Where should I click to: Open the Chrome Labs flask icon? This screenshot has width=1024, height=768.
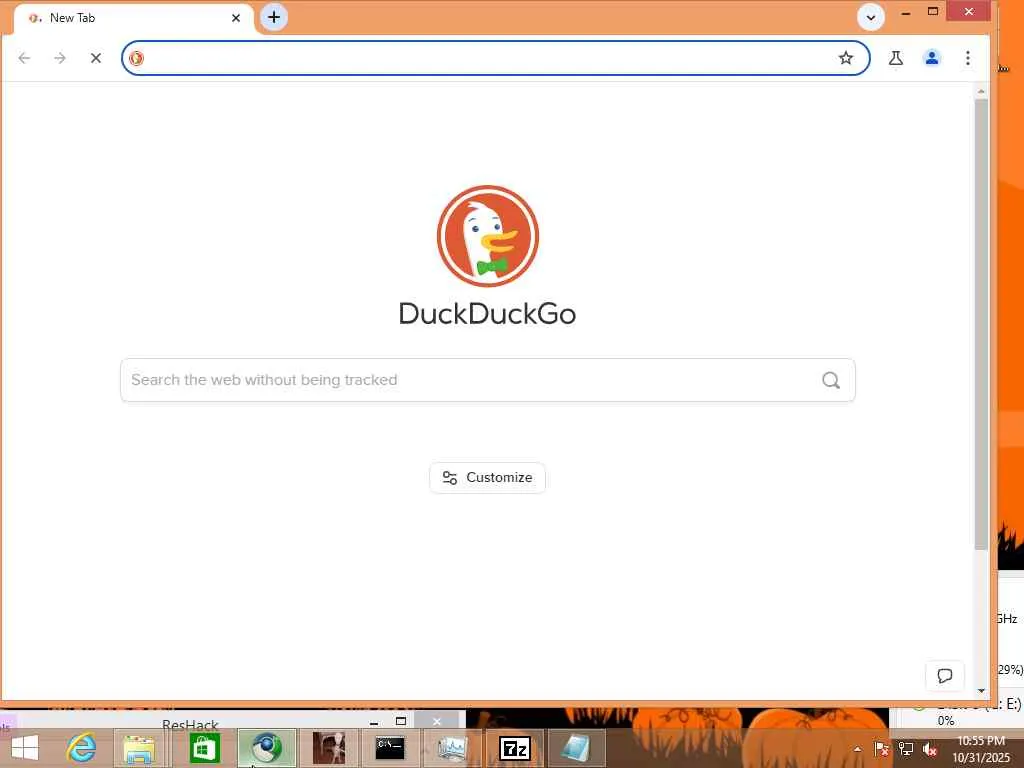896,58
